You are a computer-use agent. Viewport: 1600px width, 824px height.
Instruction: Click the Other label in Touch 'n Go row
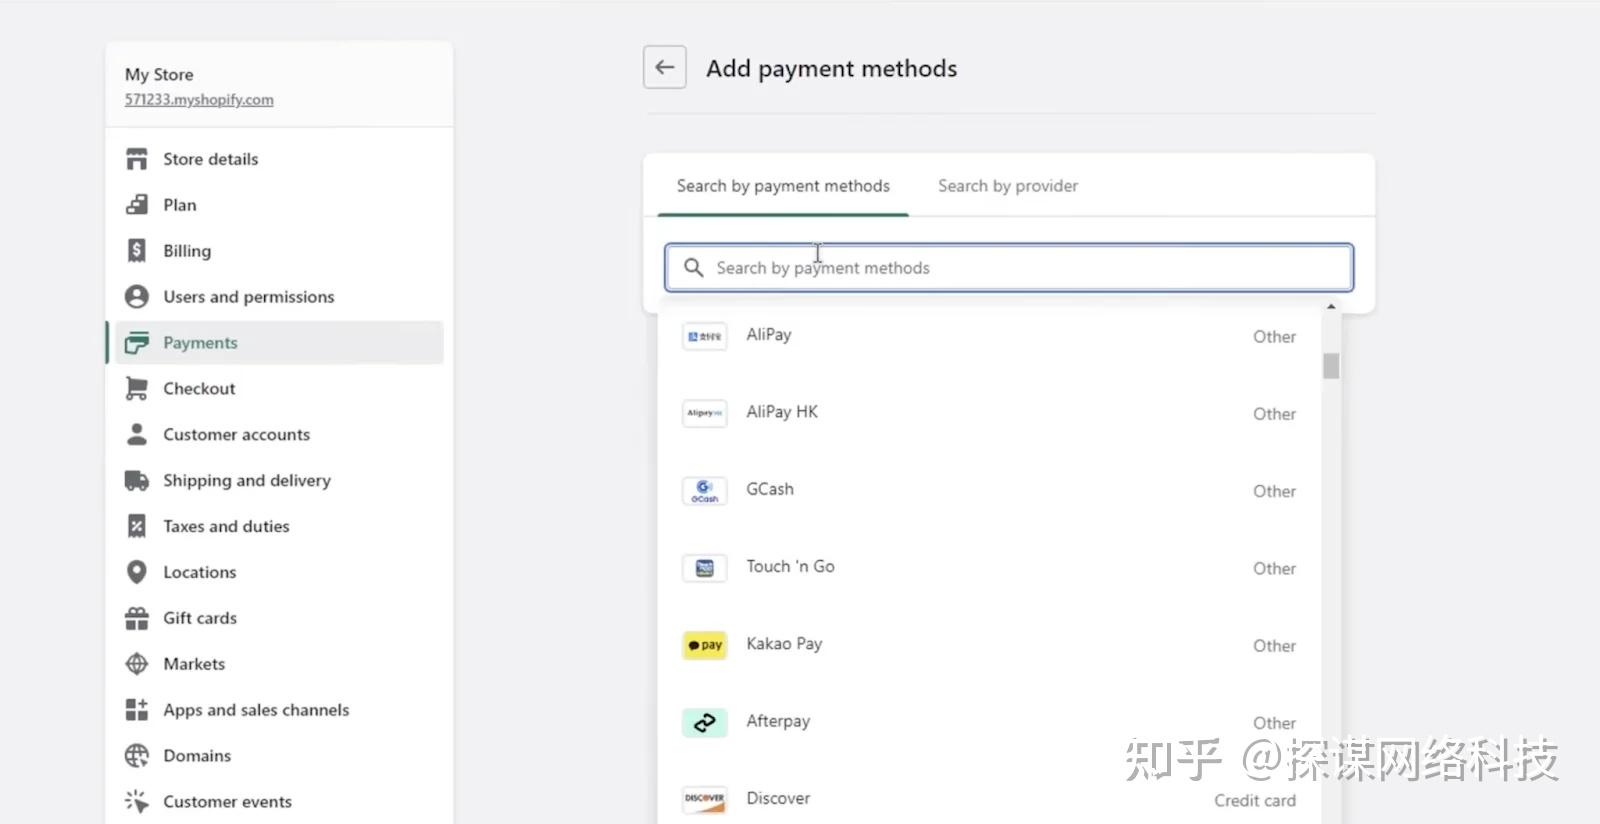point(1274,568)
